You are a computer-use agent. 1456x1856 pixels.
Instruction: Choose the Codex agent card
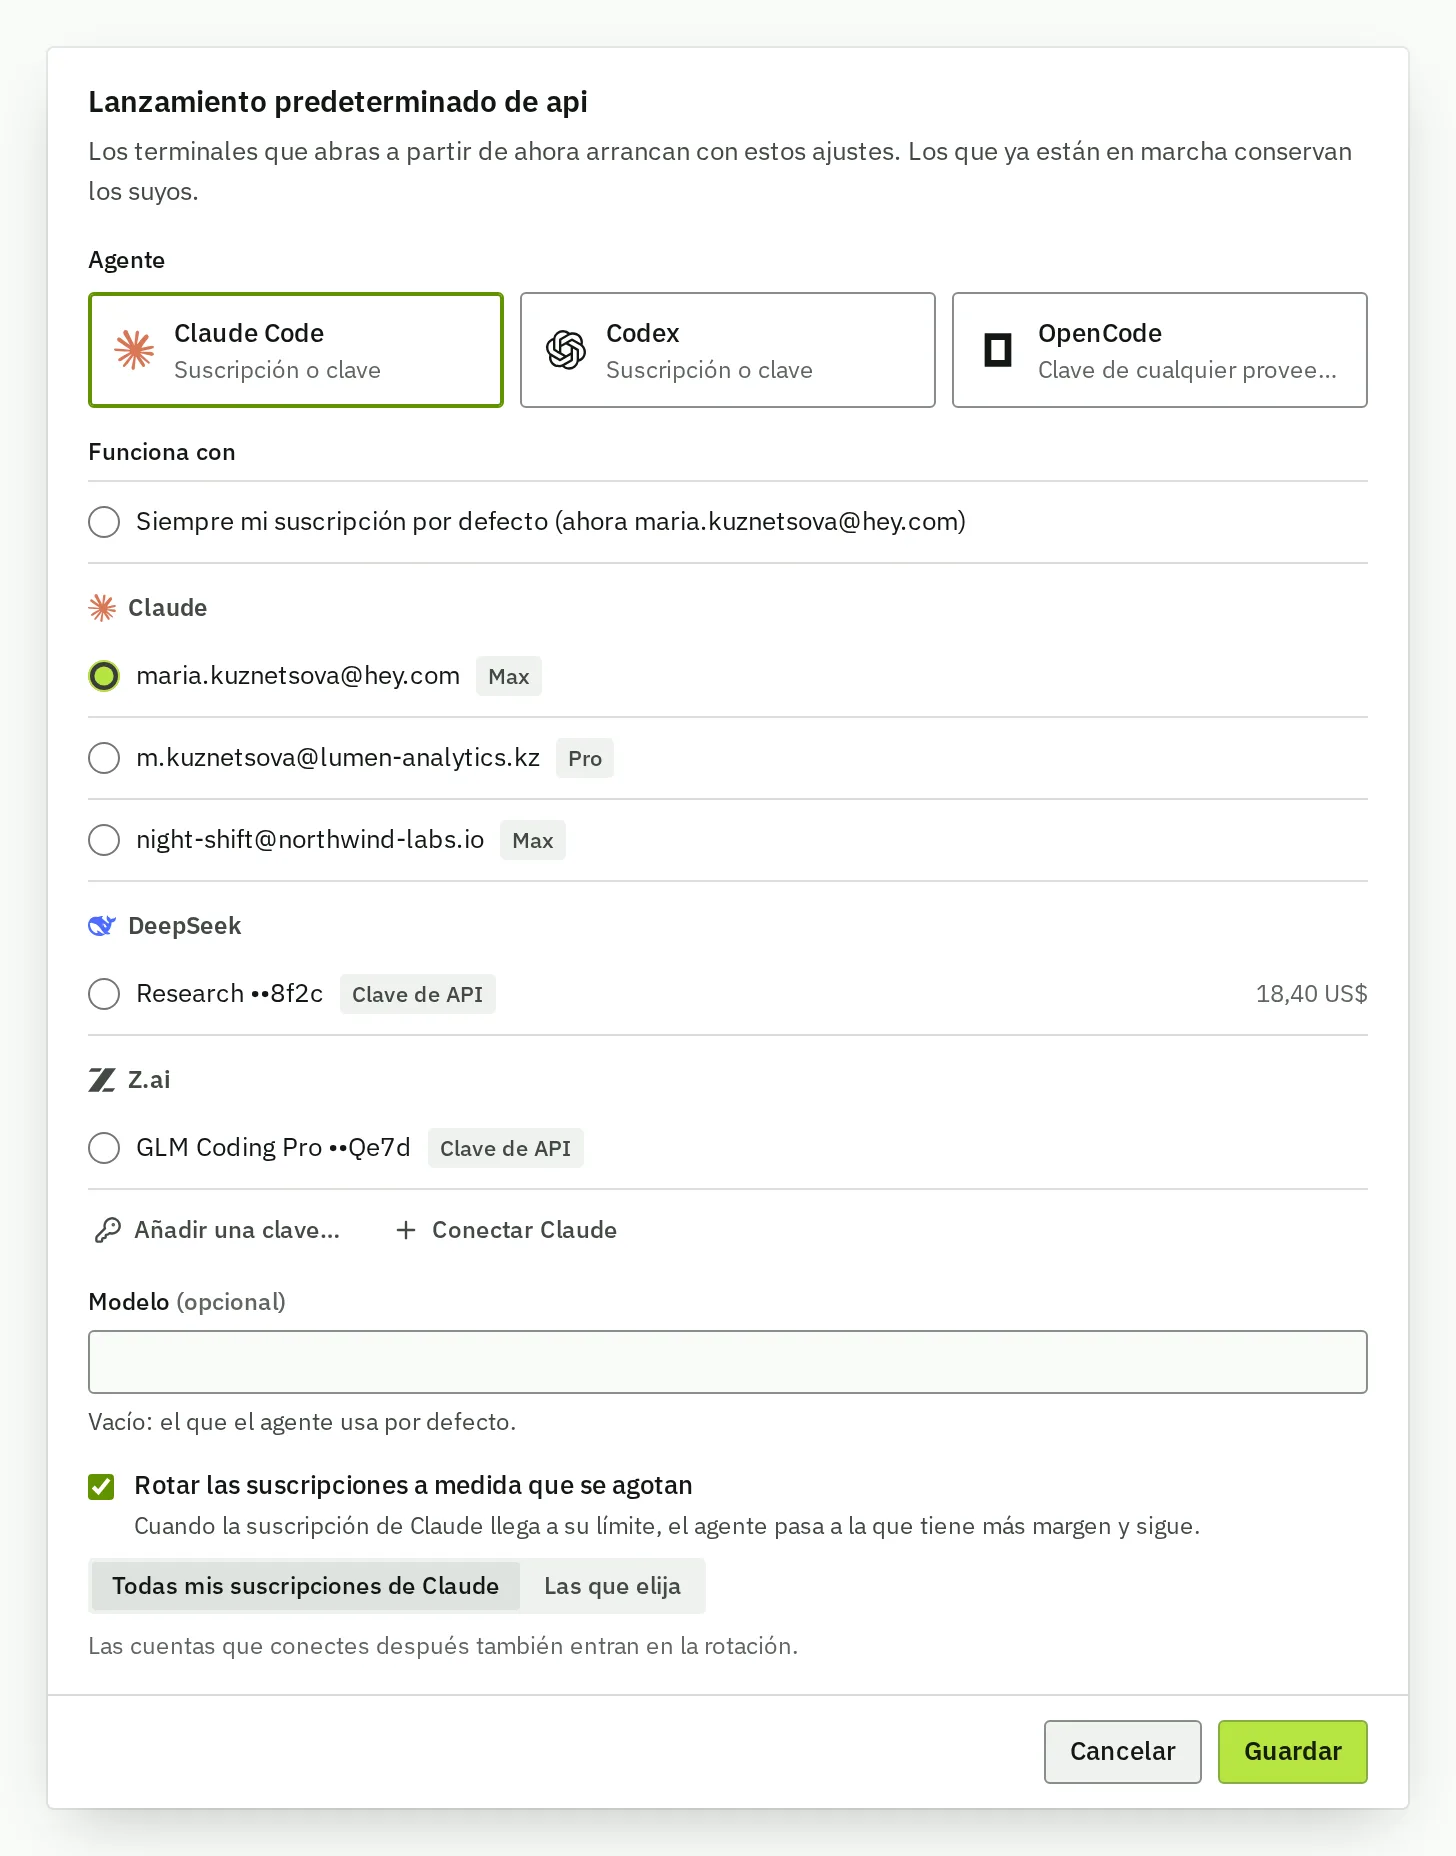[x=728, y=350]
